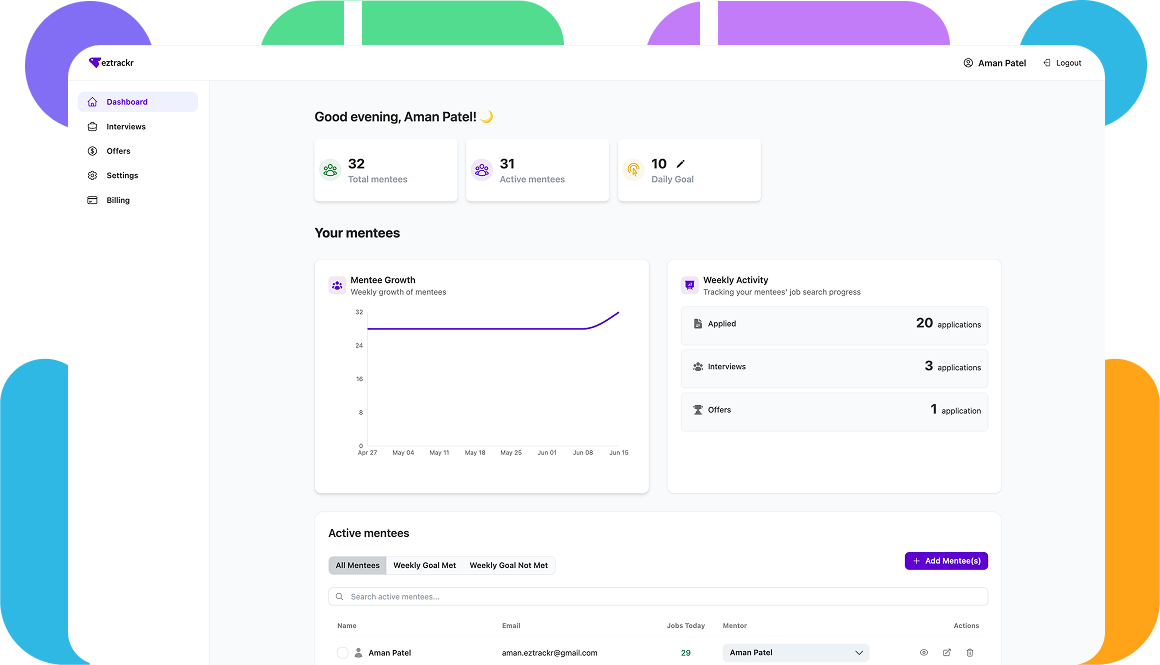Click the person icon beside Aman Patel row

[359, 653]
